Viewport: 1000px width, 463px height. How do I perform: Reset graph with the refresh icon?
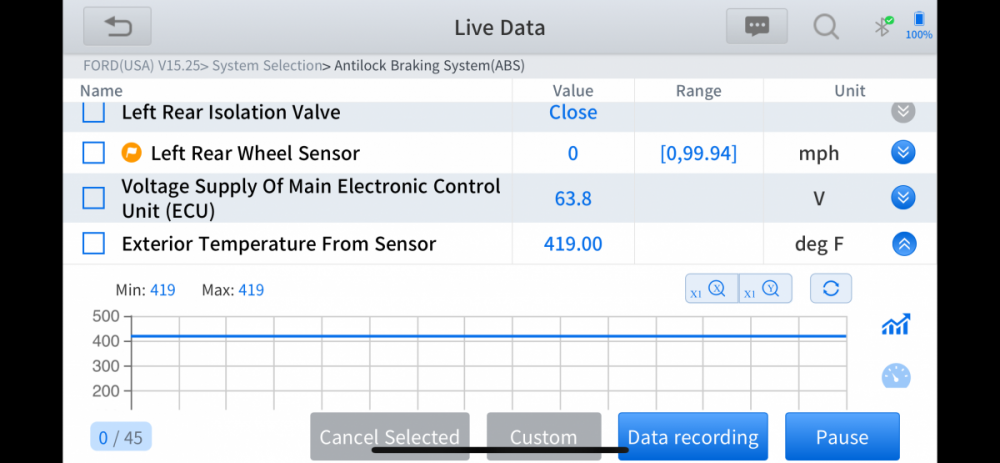(x=830, y=289)
